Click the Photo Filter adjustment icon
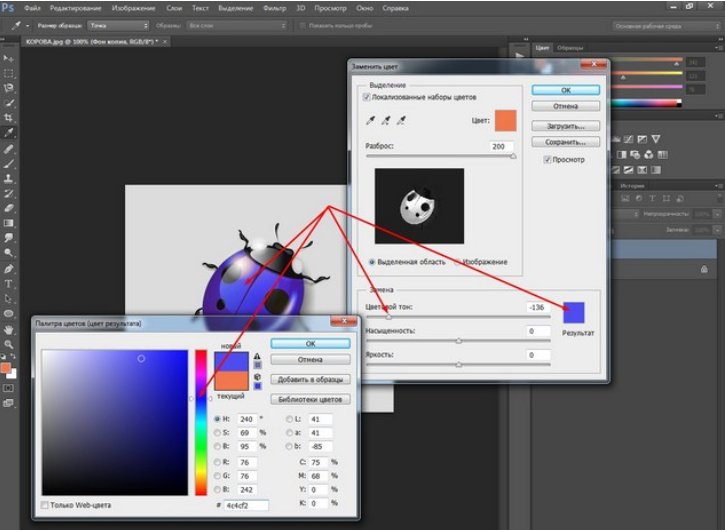725x530 pixels. [635, 155]
